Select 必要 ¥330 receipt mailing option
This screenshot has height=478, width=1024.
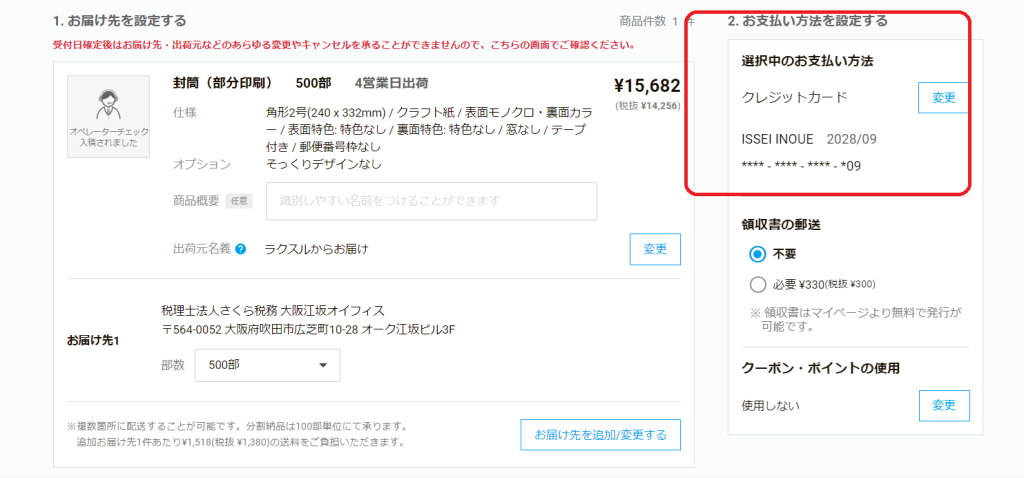click(x=758, y=283)
